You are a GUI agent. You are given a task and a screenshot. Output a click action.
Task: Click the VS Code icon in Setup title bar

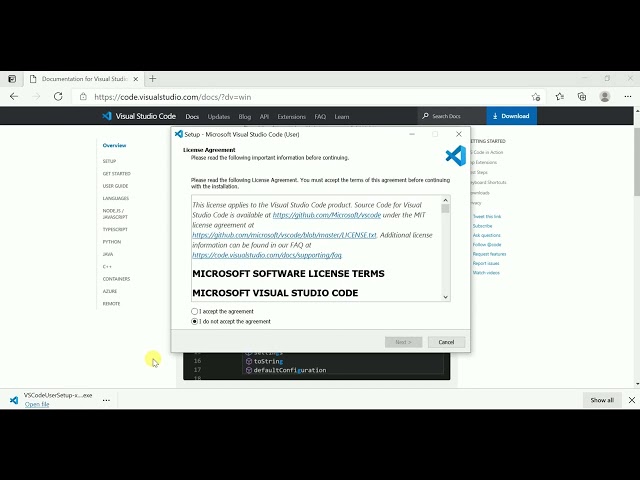tap(178, 134)
